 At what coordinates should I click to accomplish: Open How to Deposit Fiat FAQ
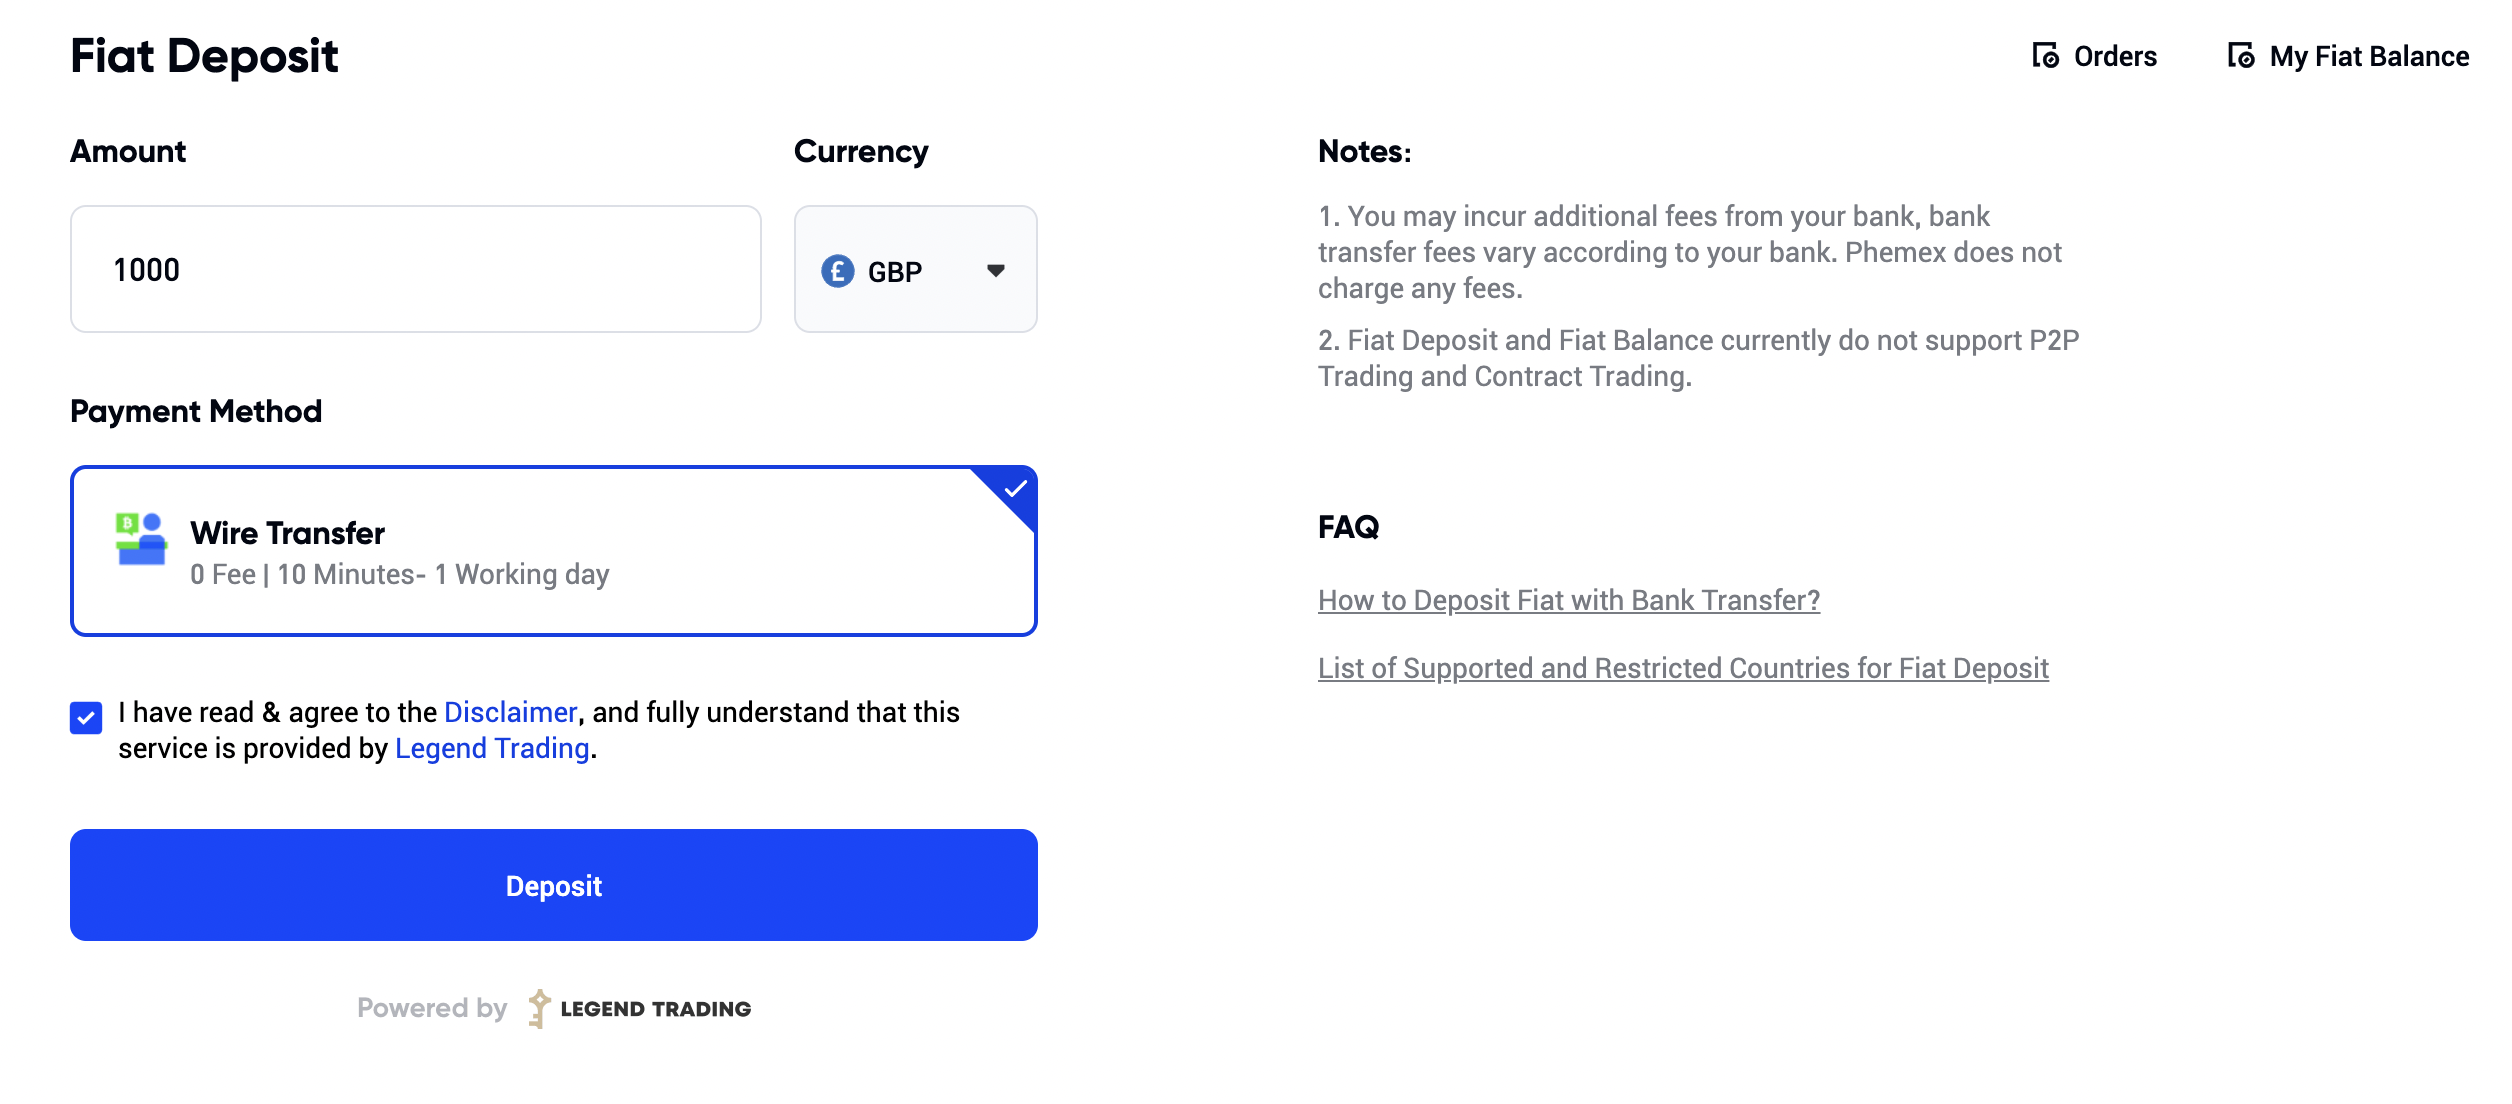[1569, 600]
